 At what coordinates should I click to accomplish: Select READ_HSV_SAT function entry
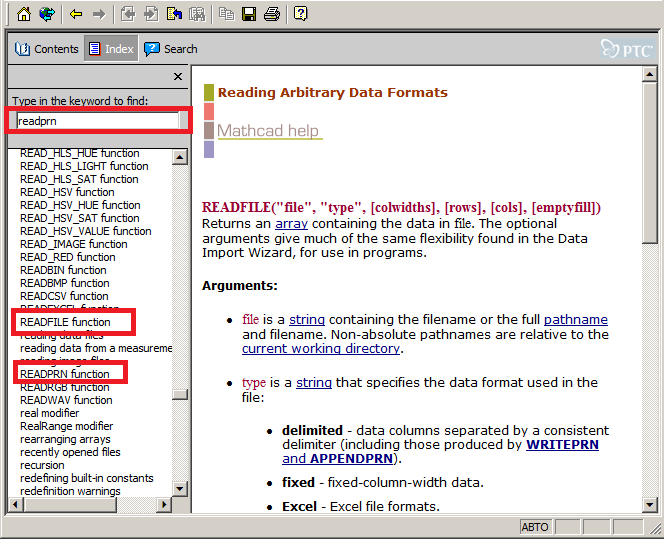(x=80, y=218)
